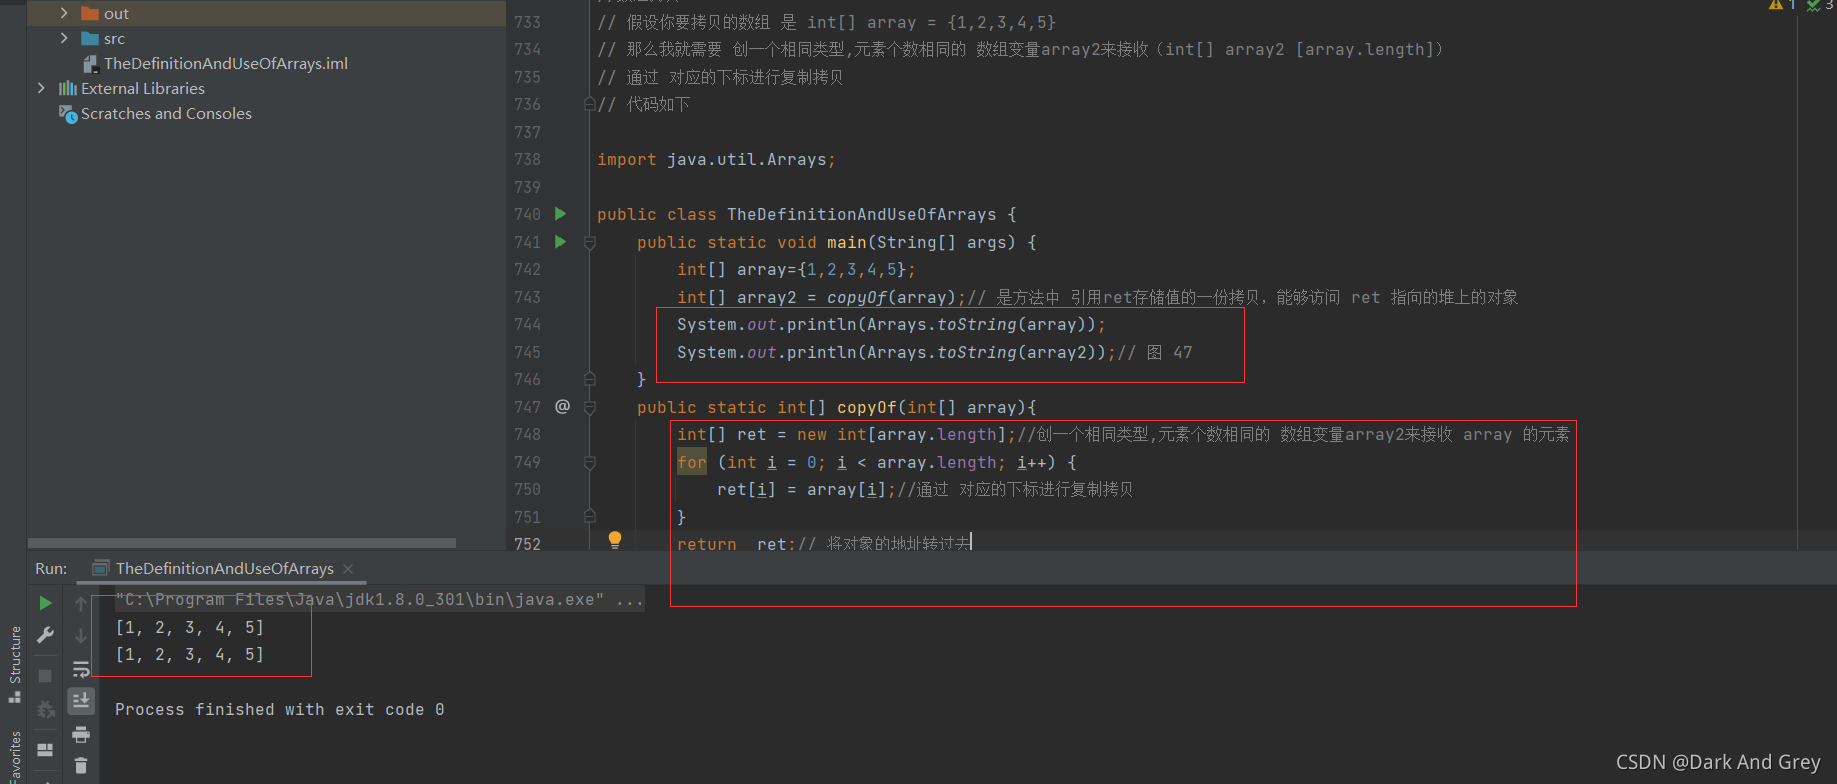Click class name TheDefinitionAndUseOfArrays on line 740
The width and height of the screenshot is (1837, 784).
862,214
